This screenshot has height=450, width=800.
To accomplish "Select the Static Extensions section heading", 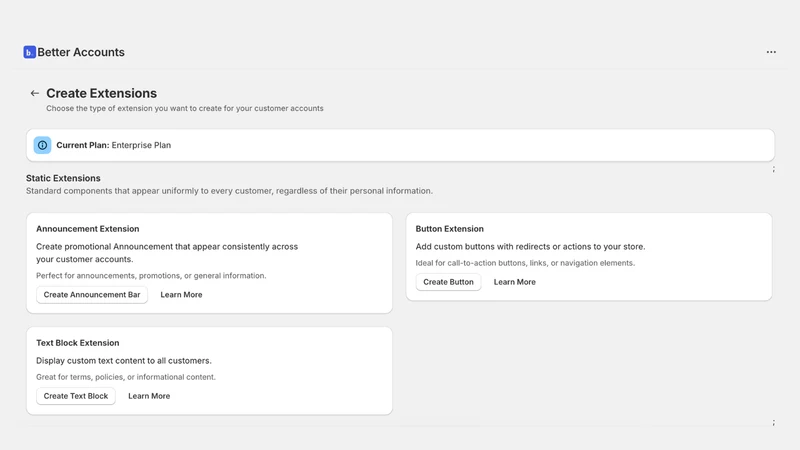I will [x=63, y=178].
